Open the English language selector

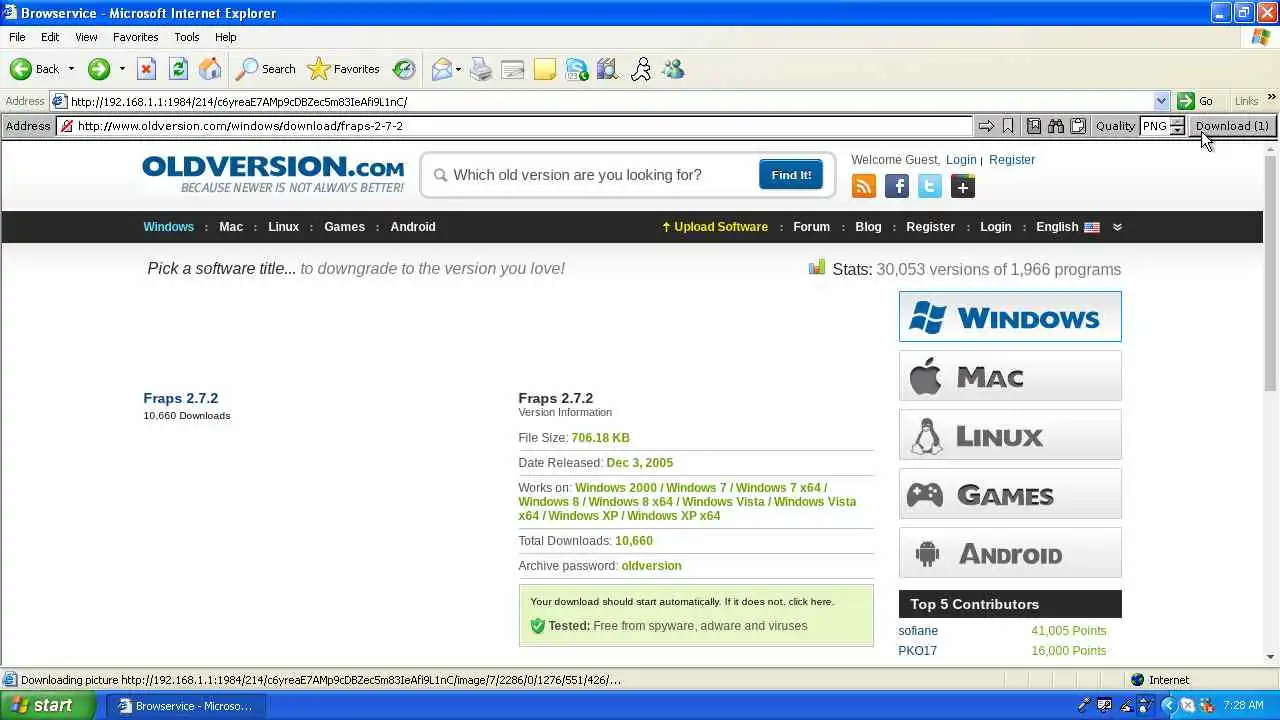pos(1068,227)
